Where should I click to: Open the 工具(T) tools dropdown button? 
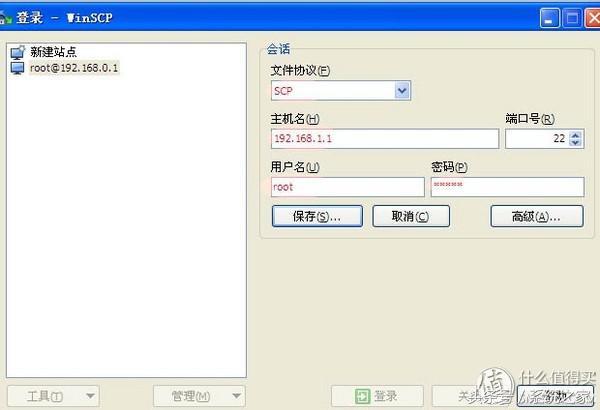(53, 396)
